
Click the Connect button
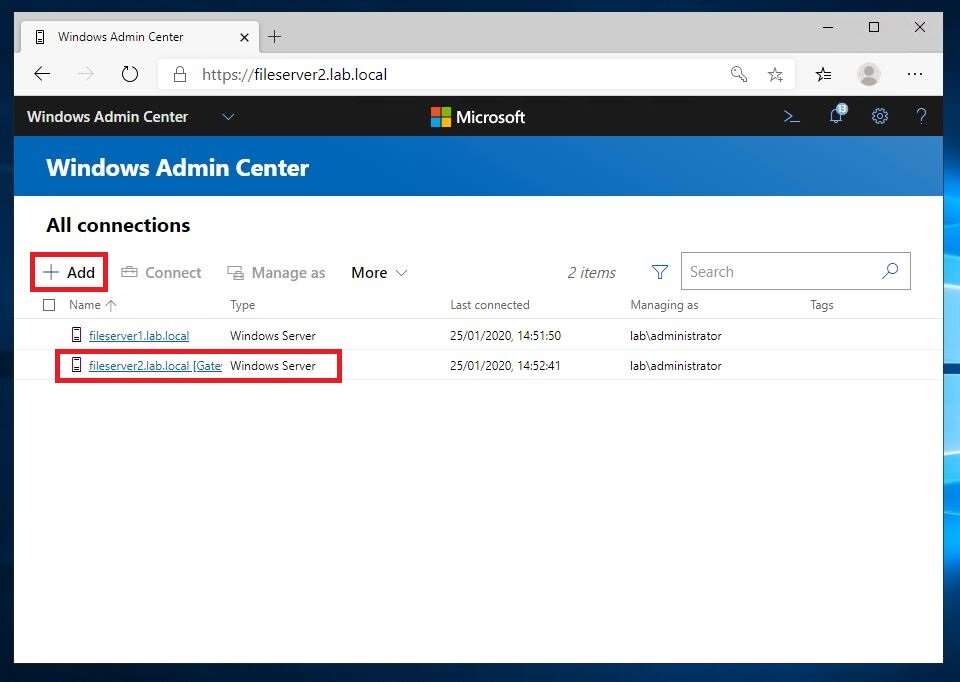[x=161, y=272]
